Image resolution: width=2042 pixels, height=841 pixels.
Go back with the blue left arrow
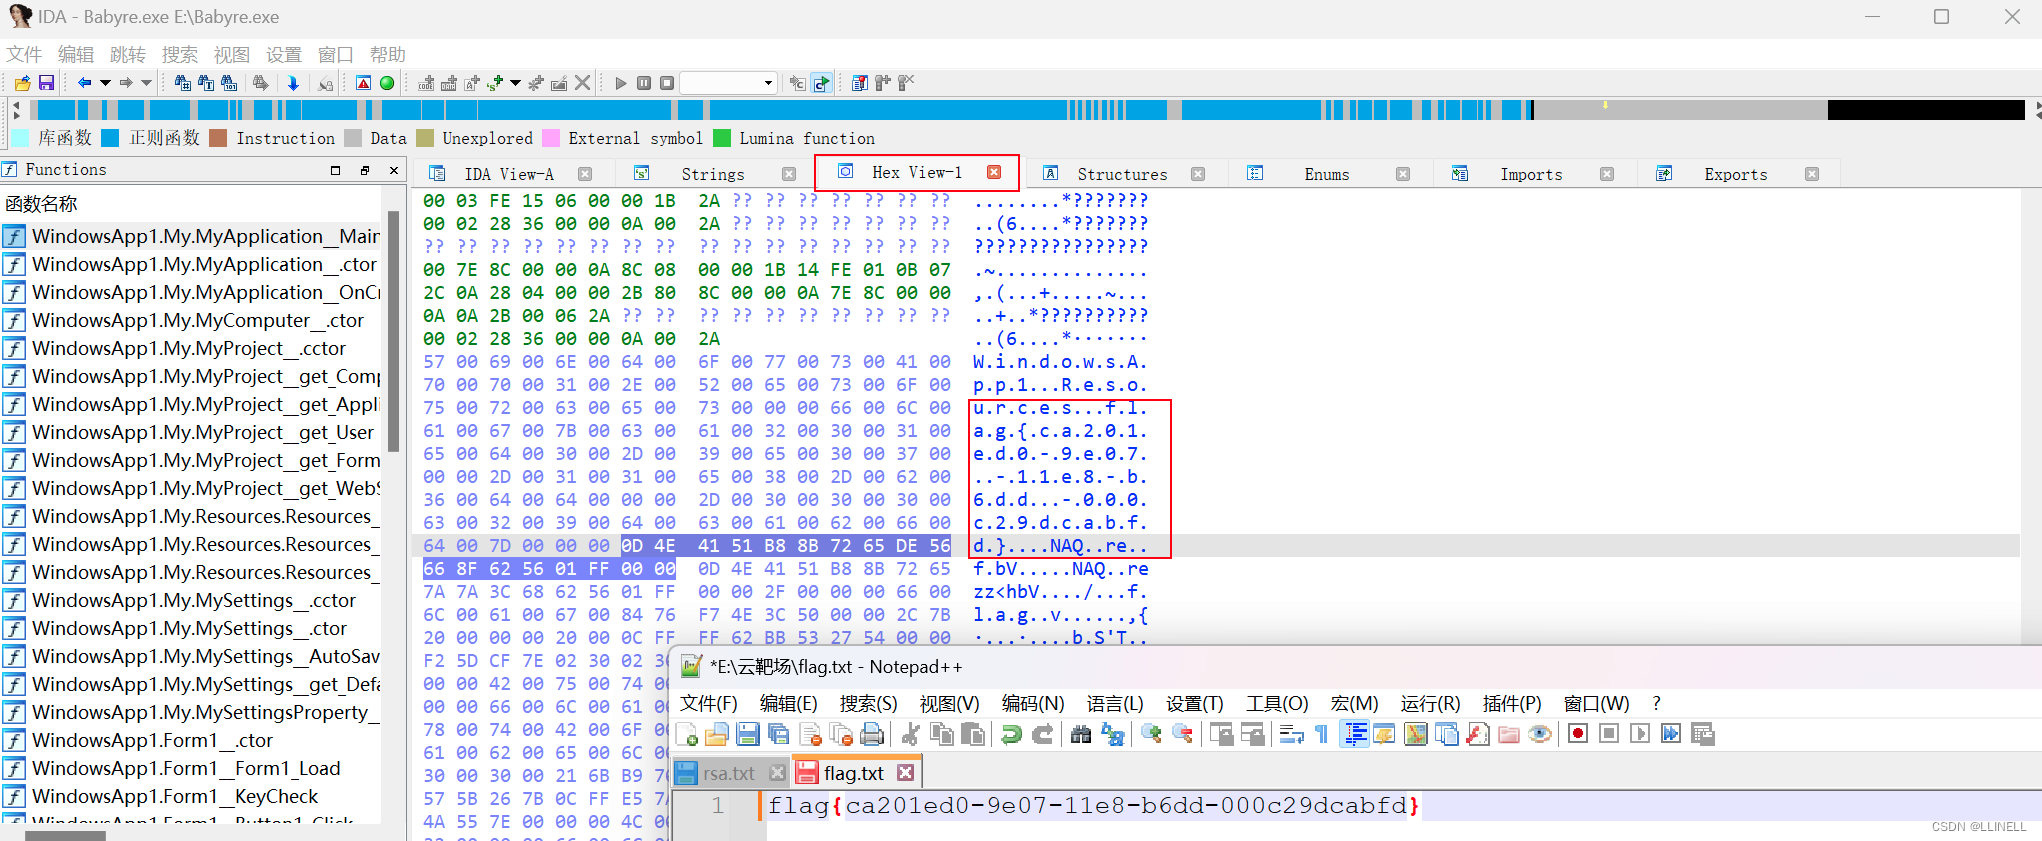pos(84,83)
